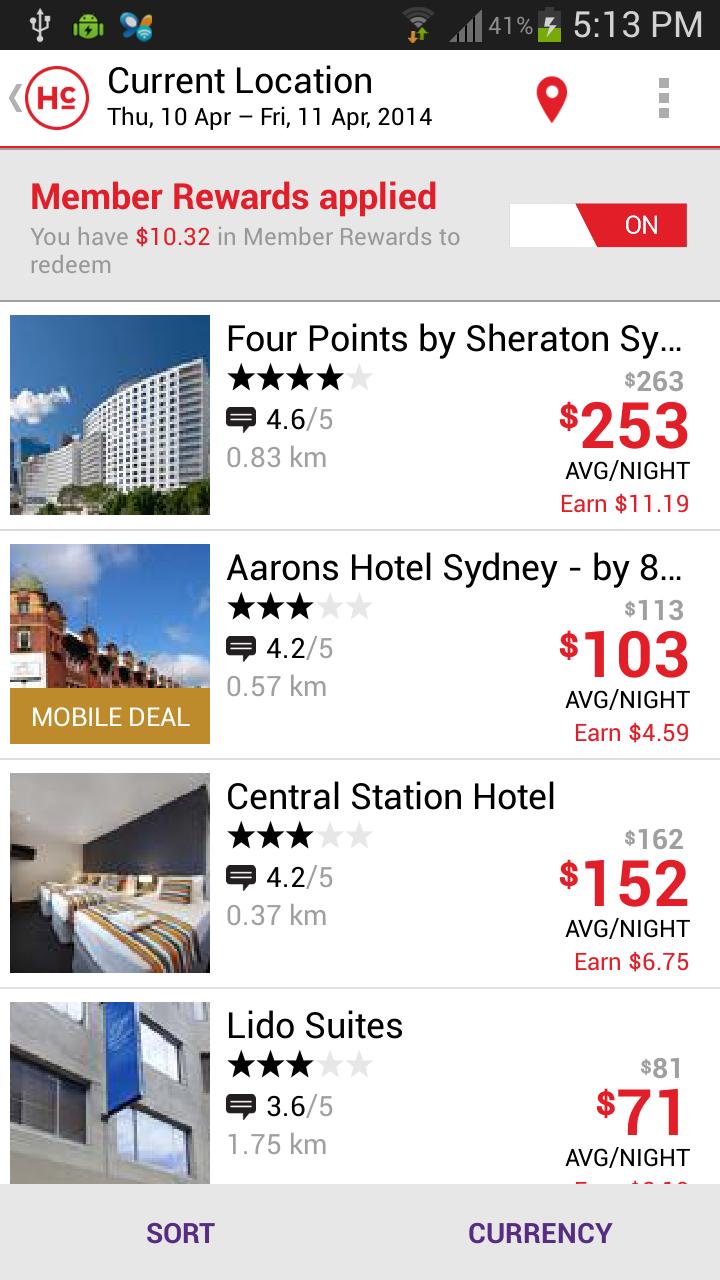
Task: Turn off the Member Rewards switch
Action: pos(598,225)
